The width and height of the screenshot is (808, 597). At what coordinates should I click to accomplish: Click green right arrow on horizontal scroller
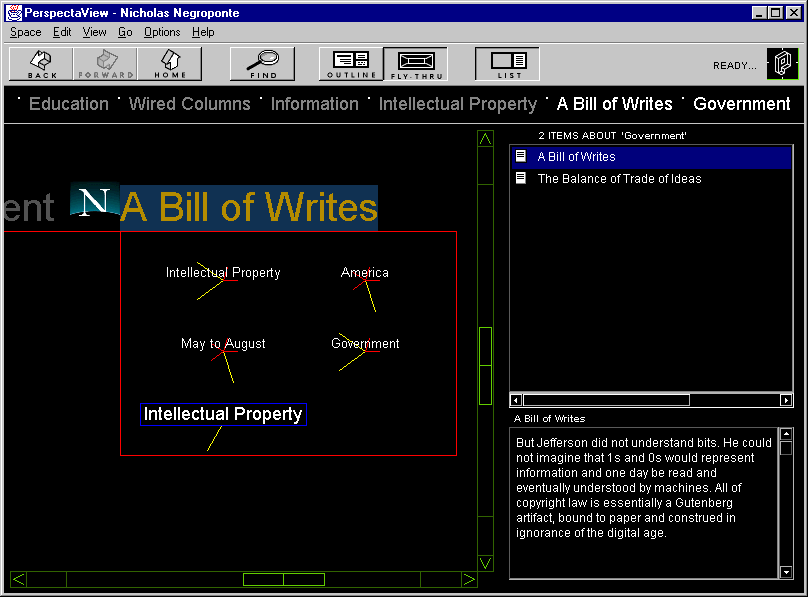pyautogui.click(x=469, y=579)
